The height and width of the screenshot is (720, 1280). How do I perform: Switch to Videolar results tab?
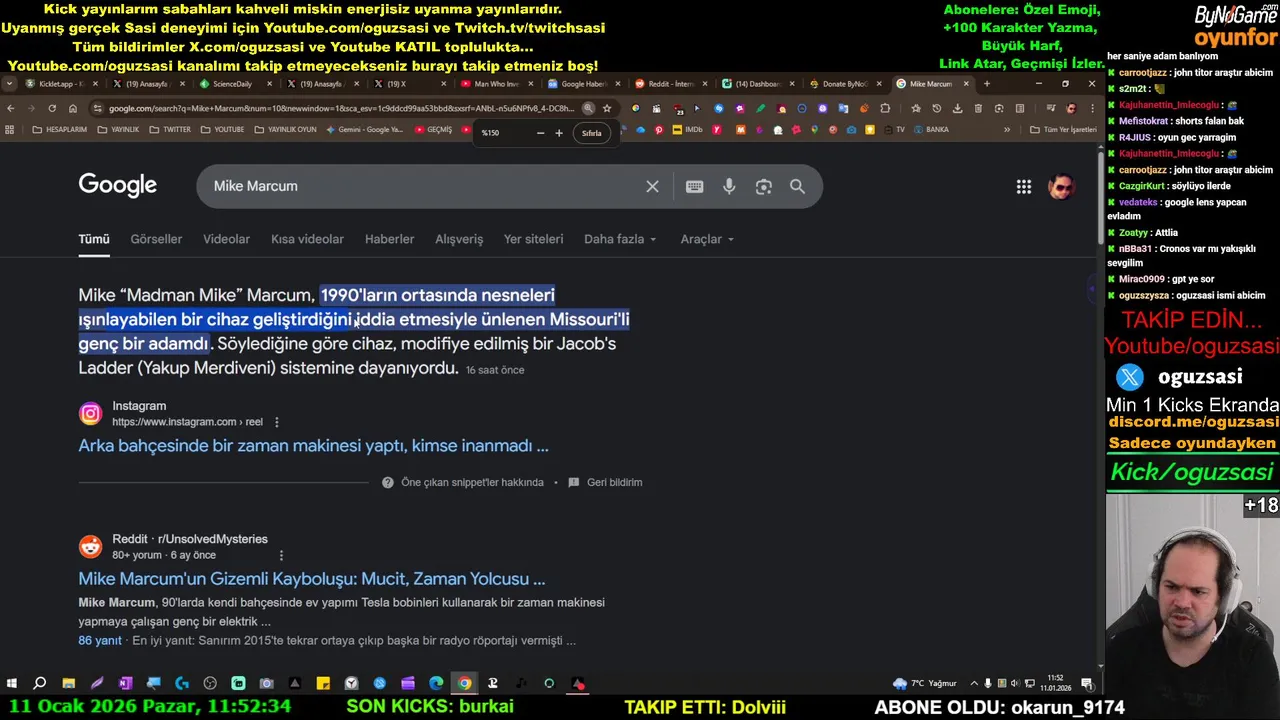click(226, 239)
